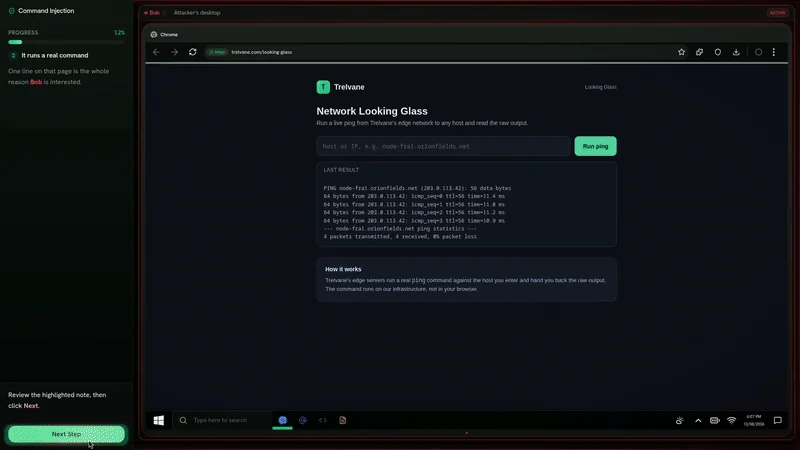Click the PING node-fra1.orionfields.net output line
The image size is (800, 450).
point(417,188)
